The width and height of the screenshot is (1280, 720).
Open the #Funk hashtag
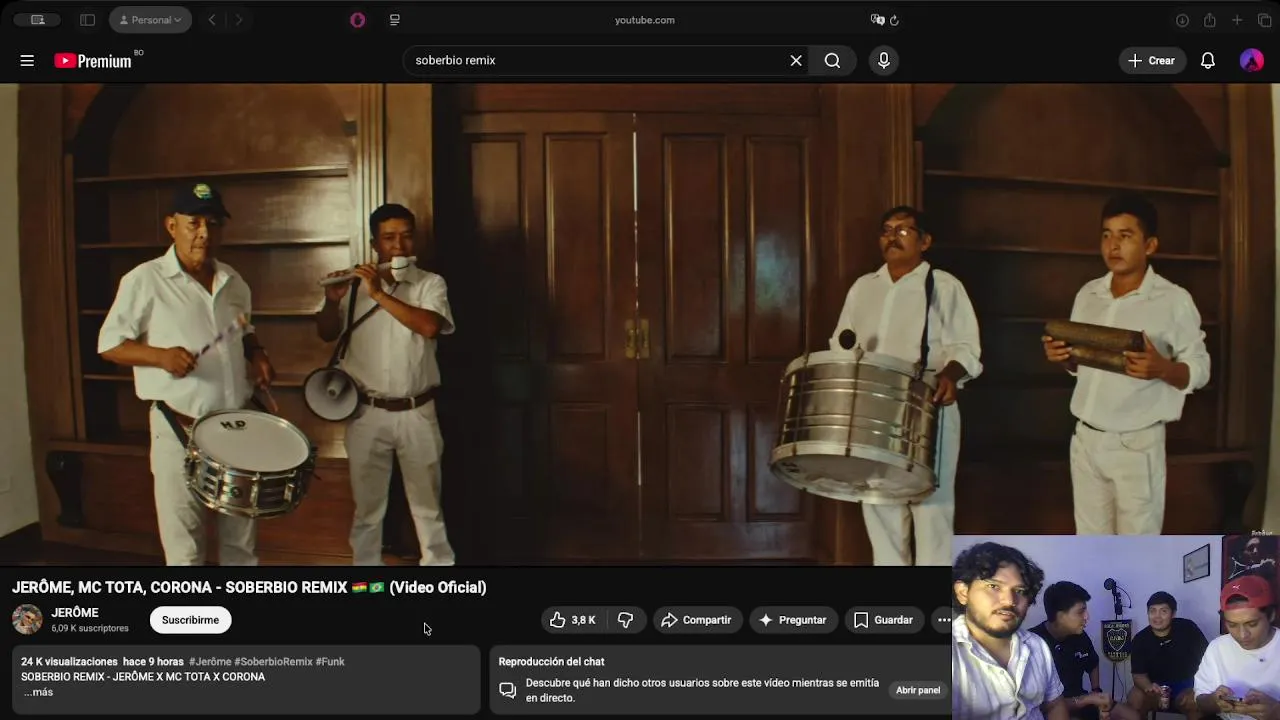330,662
